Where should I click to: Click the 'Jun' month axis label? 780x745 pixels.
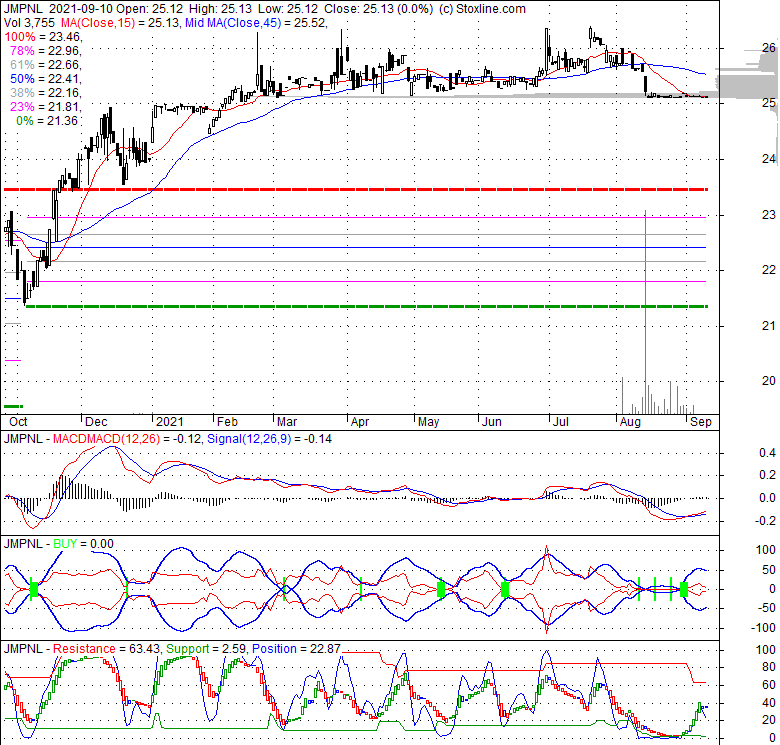491,422
